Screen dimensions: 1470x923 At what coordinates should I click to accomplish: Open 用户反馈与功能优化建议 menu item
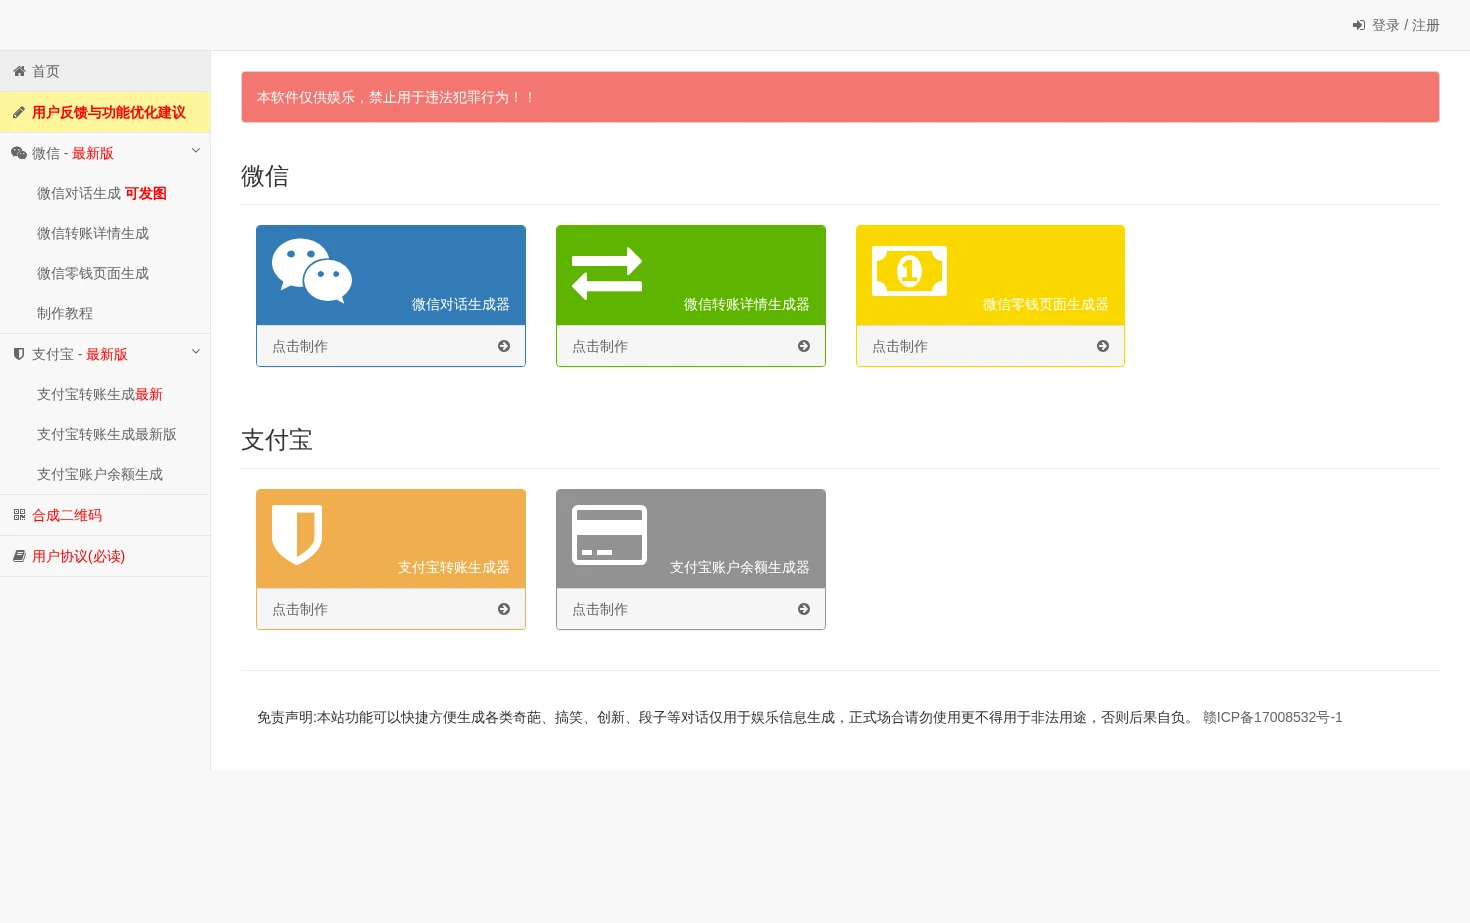(x=105, y=112)
